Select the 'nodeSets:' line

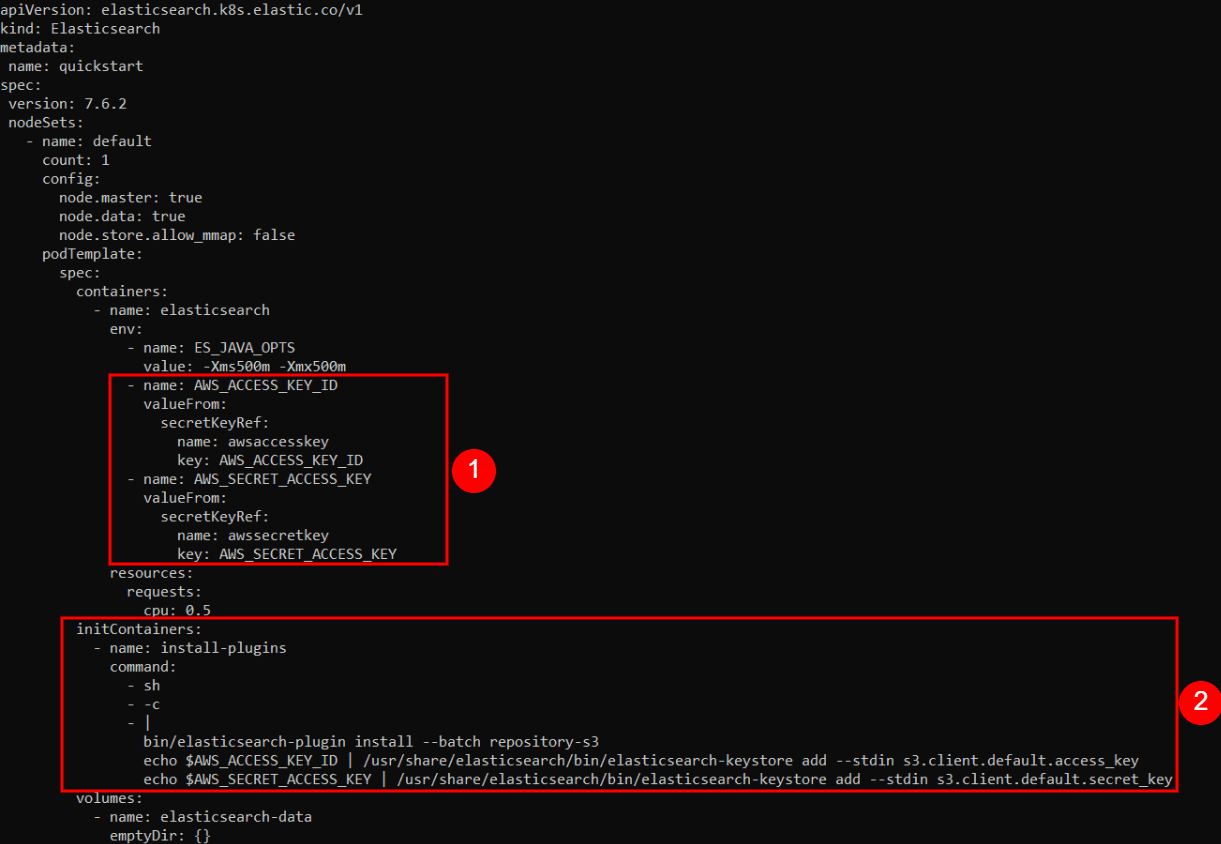47,122
